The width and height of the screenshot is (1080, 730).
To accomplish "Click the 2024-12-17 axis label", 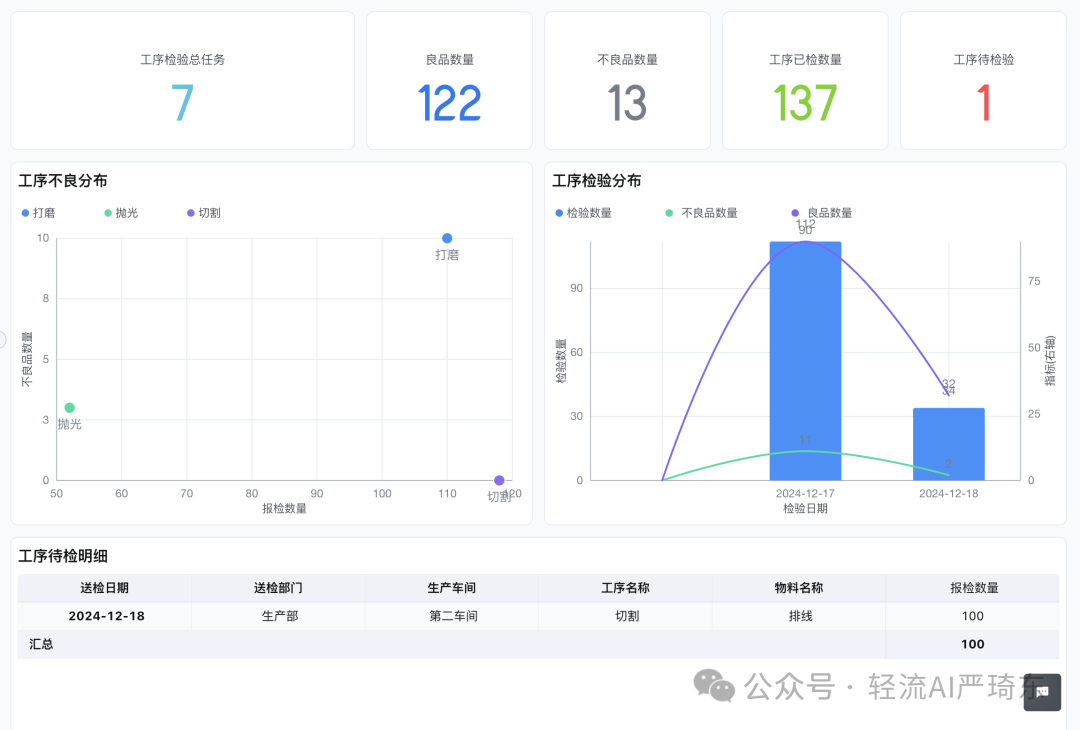I will 805,493.
